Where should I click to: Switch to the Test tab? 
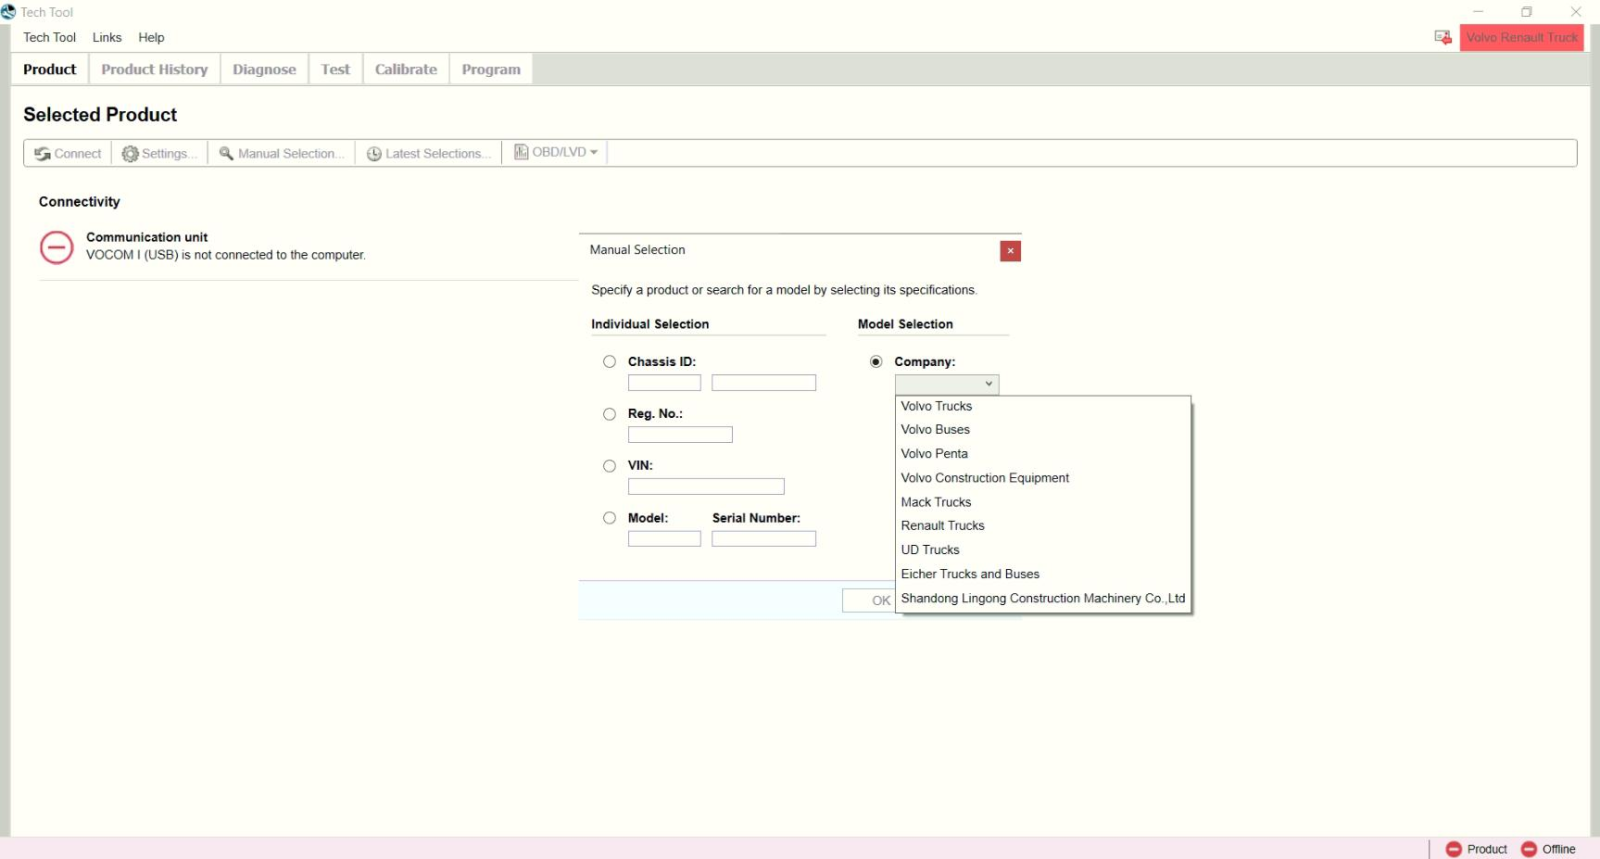[336, 69]
